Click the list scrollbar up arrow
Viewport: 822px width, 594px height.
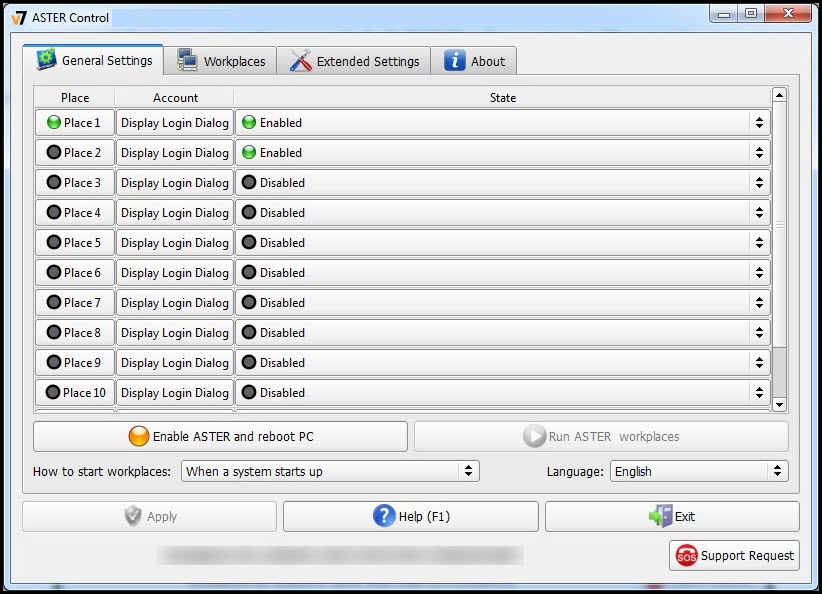point(780,95)
